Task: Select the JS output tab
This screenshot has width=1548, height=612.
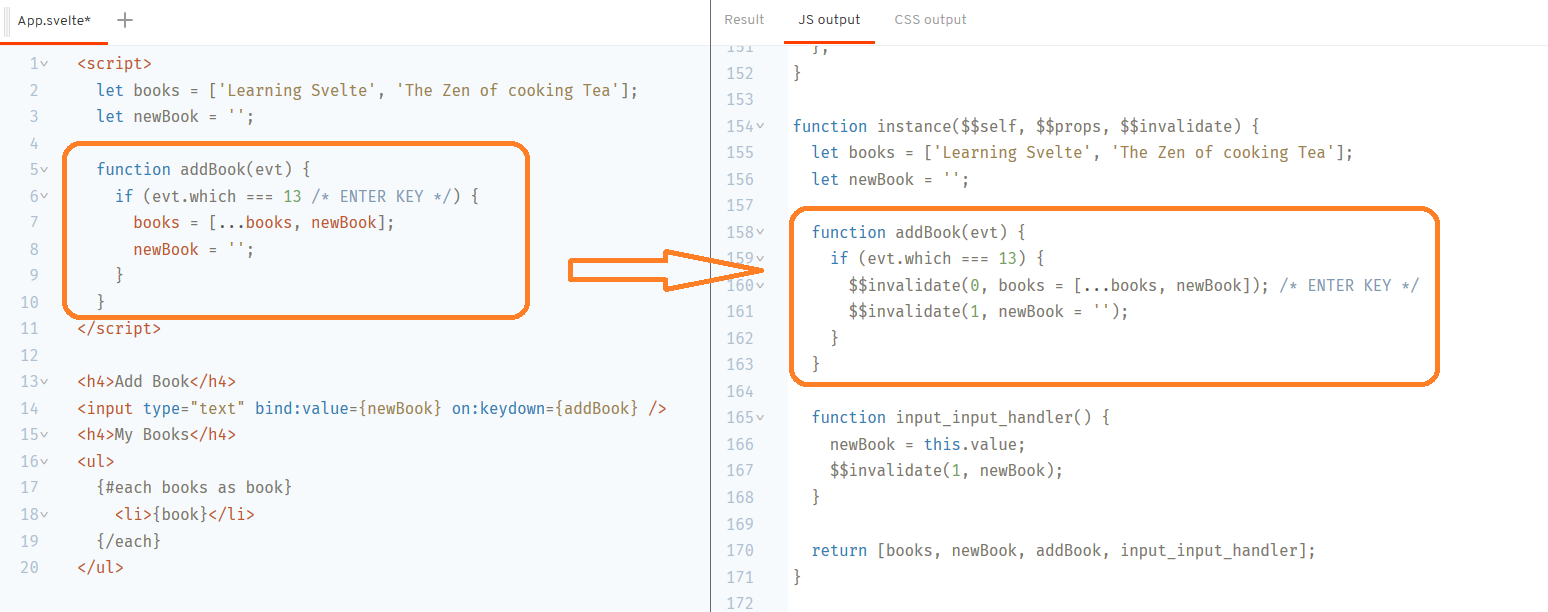Action: tap(829, 19)
